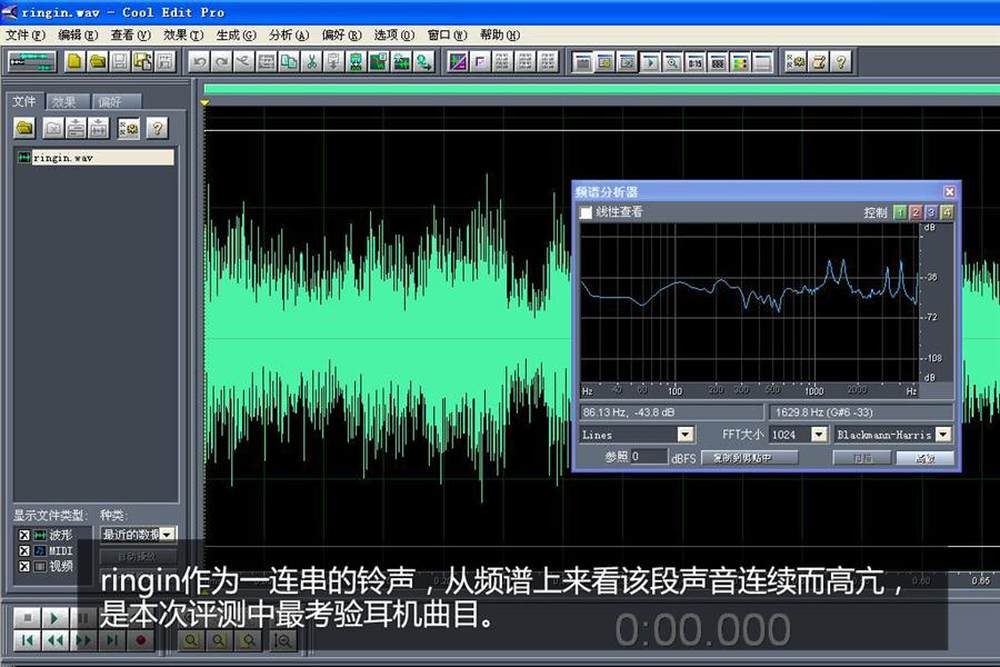Click the yellow playback cursor marker
This screenshot has width=1000, height=667.
pyautogui.click(x=205, y=102)
